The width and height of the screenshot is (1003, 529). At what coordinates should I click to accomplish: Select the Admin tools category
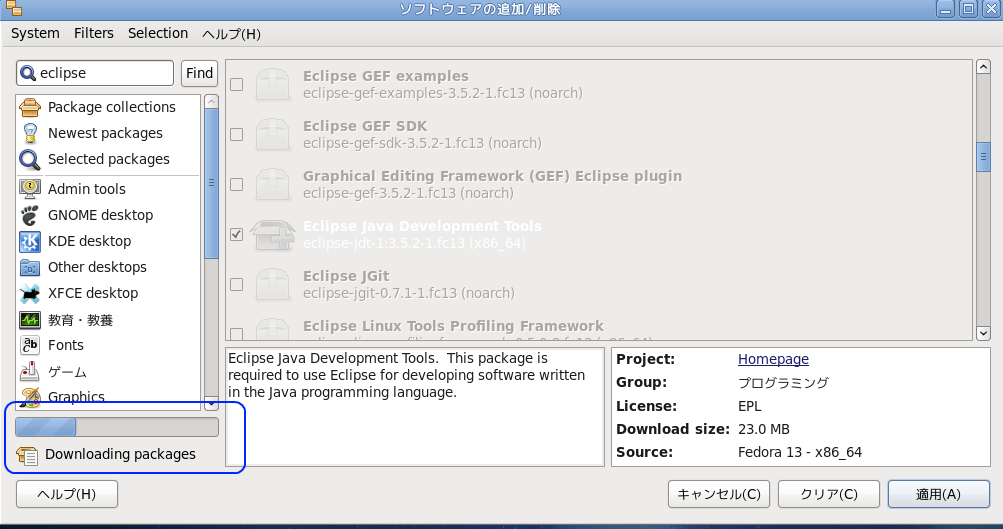[86, 189]
